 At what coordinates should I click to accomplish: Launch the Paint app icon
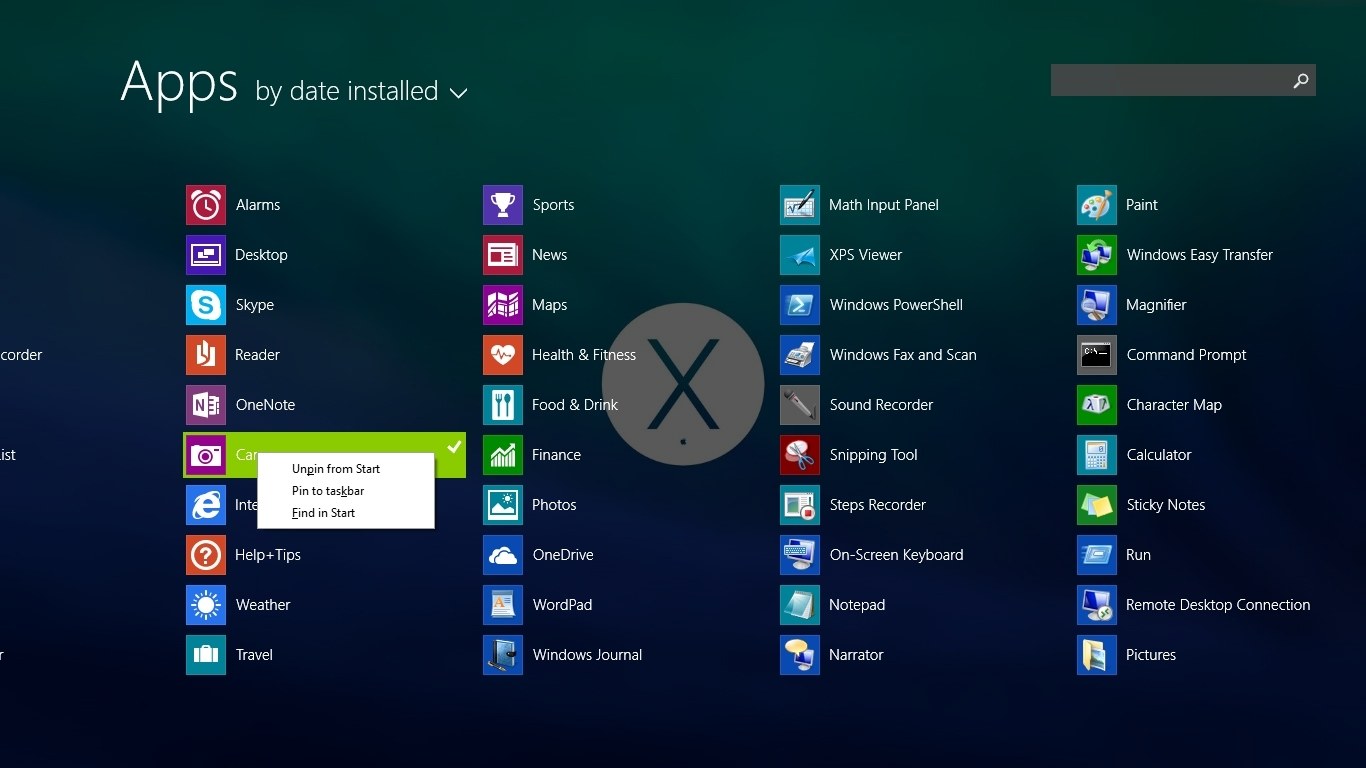pyautogui.click(x=1097, y=205)
